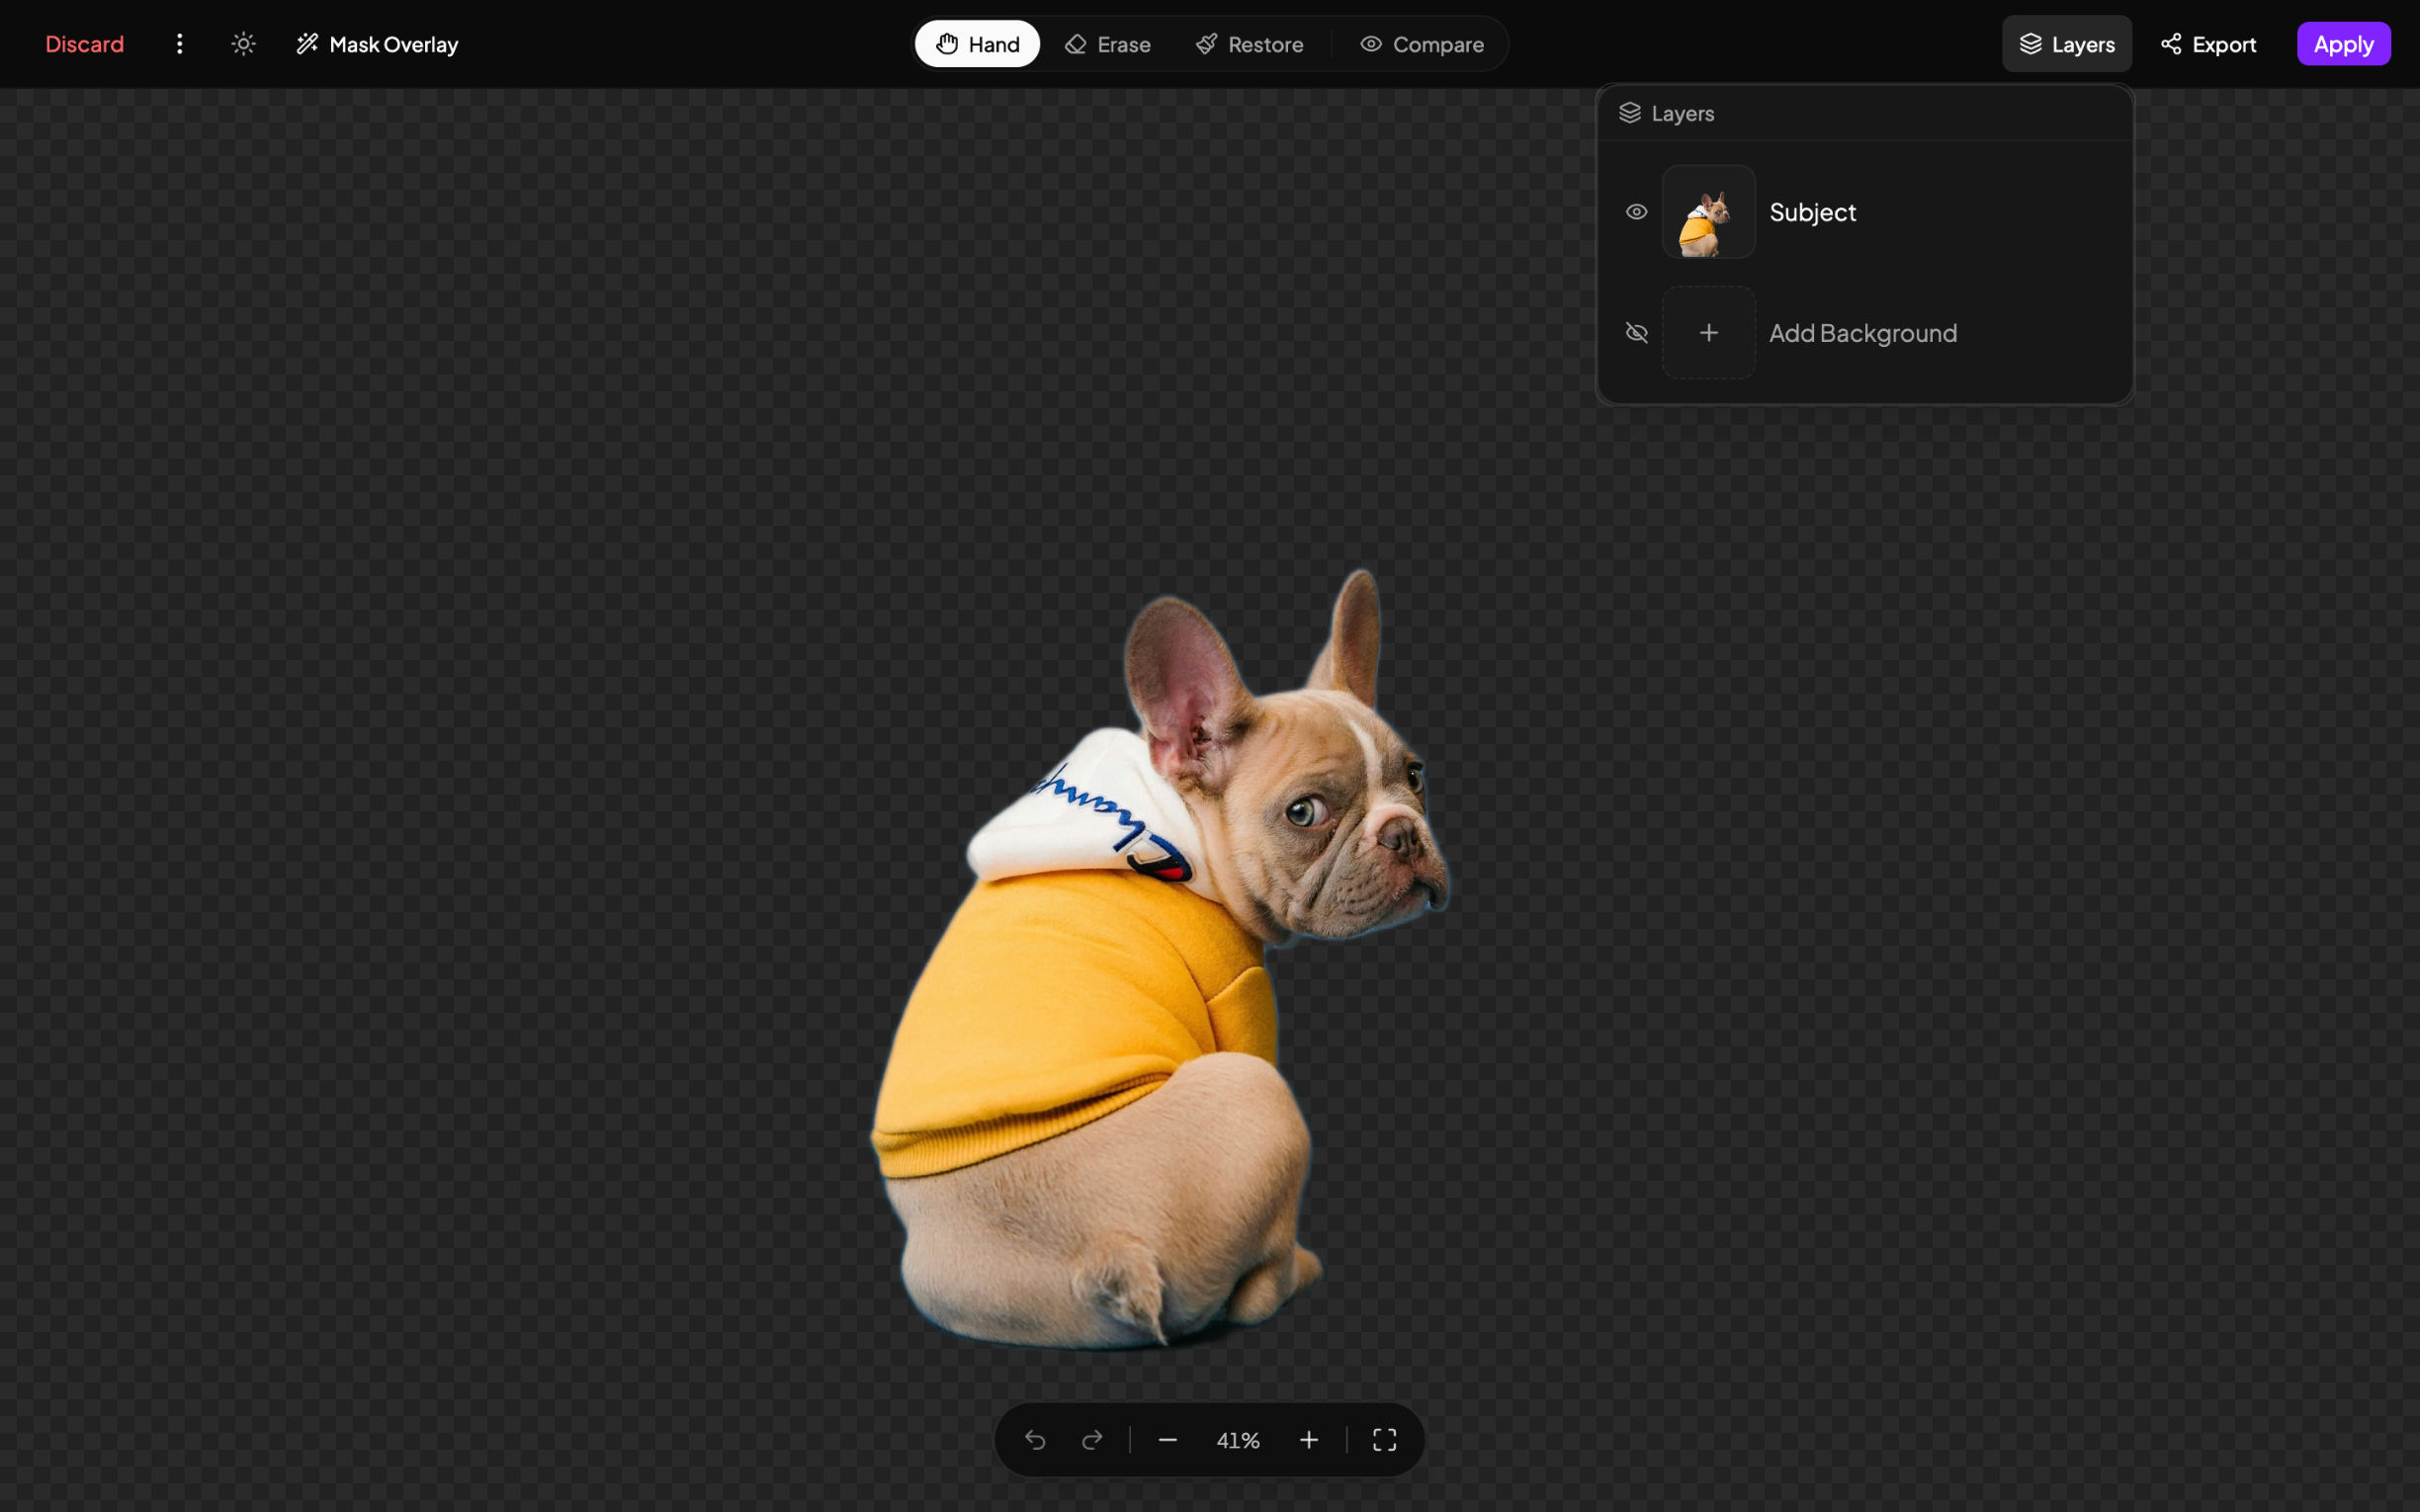This screenshot has width=2420, height=1512.
Task: Click the Add Background label
Action: point(1863,333)
